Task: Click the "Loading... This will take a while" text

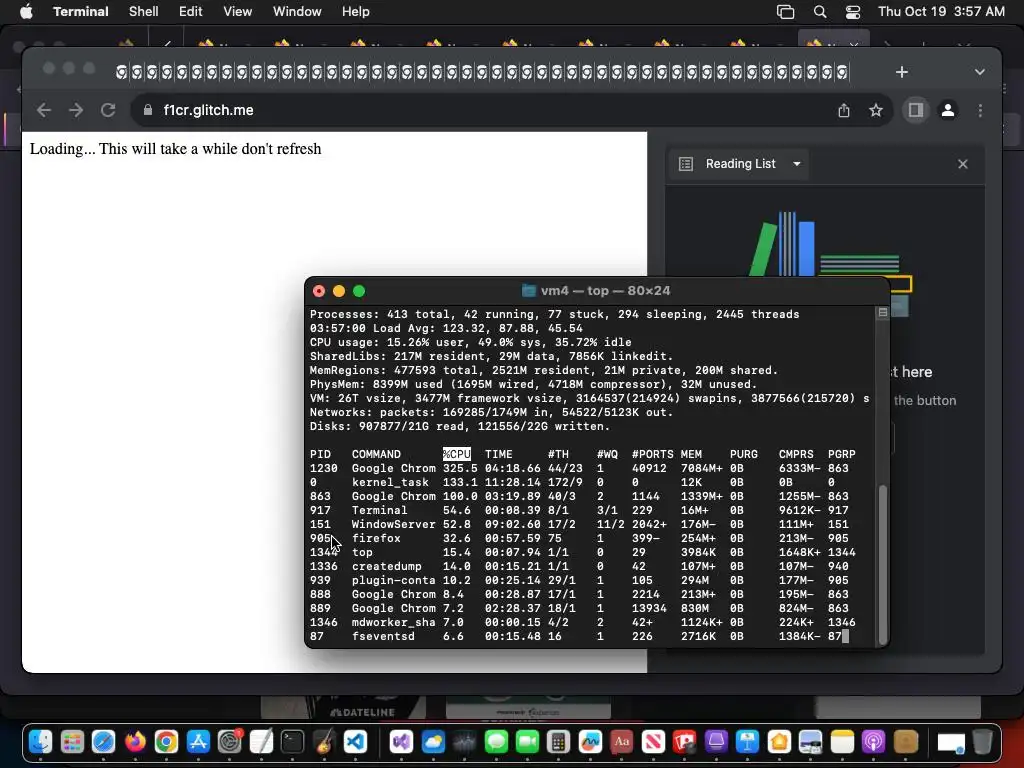Action: coord(175,149)
